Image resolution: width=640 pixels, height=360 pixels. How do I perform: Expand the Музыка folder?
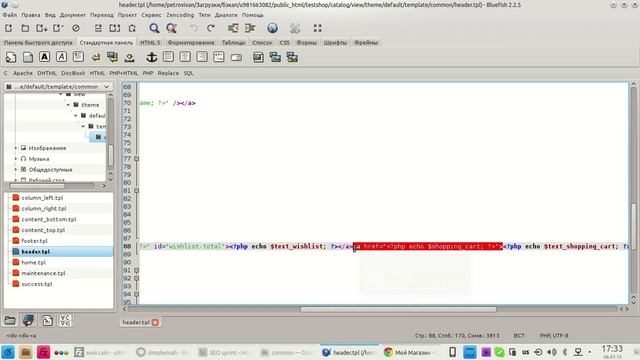16,159
